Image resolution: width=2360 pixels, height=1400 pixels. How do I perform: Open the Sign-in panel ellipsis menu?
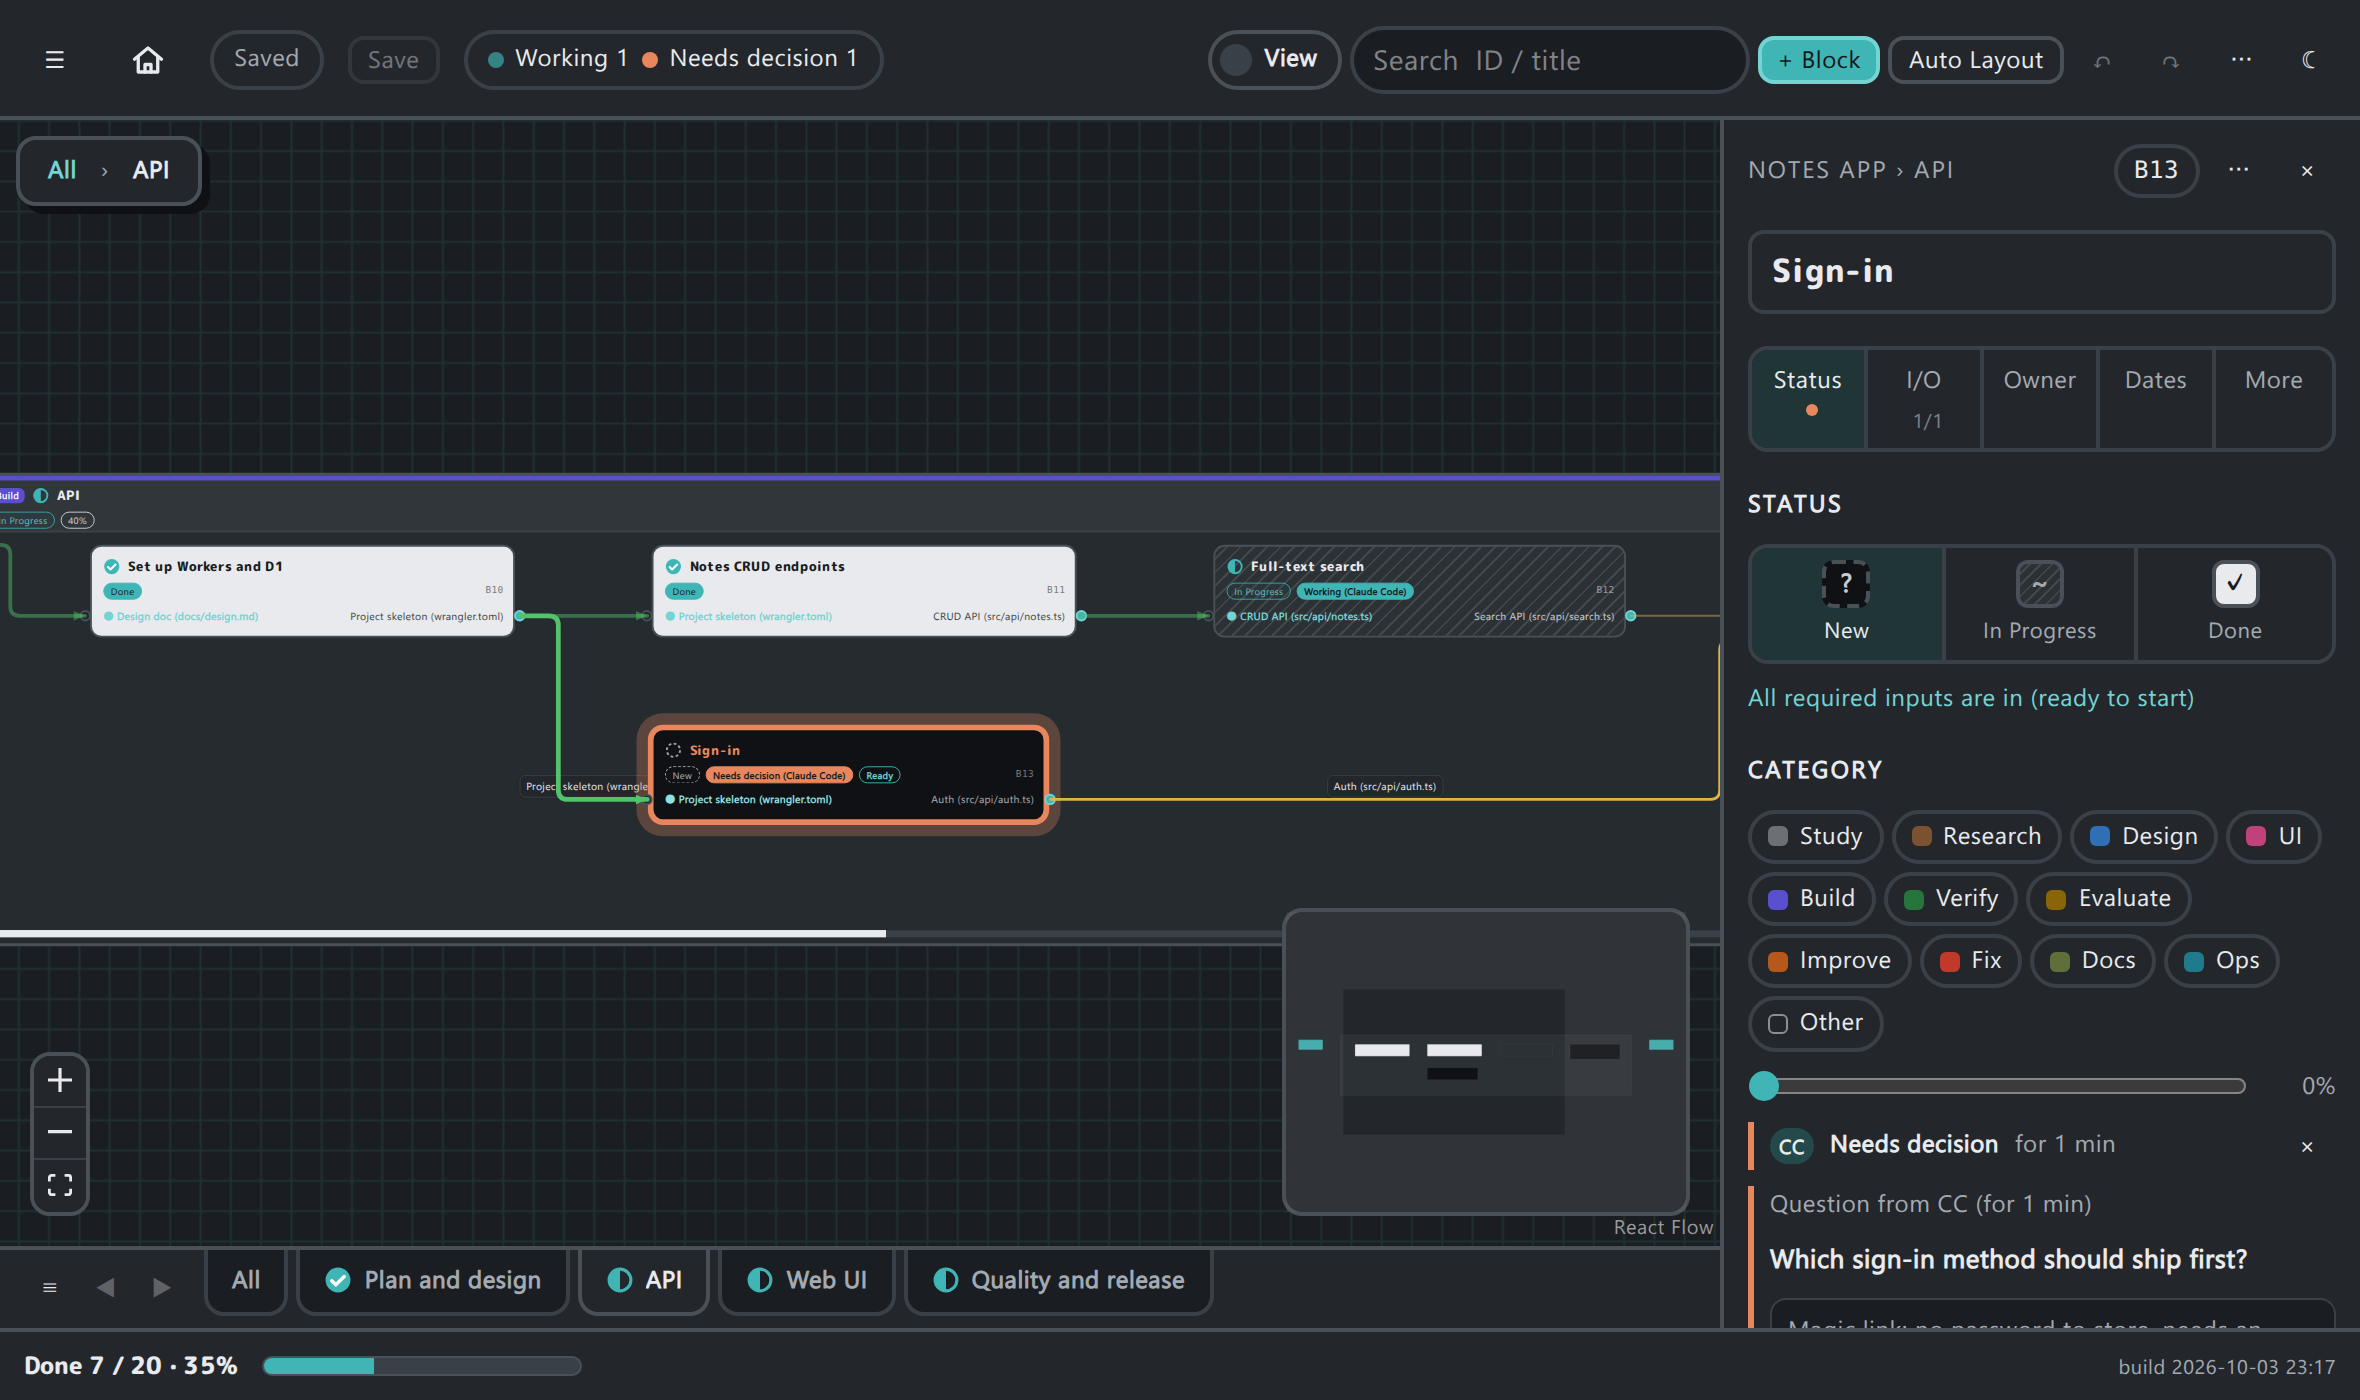2239,170
